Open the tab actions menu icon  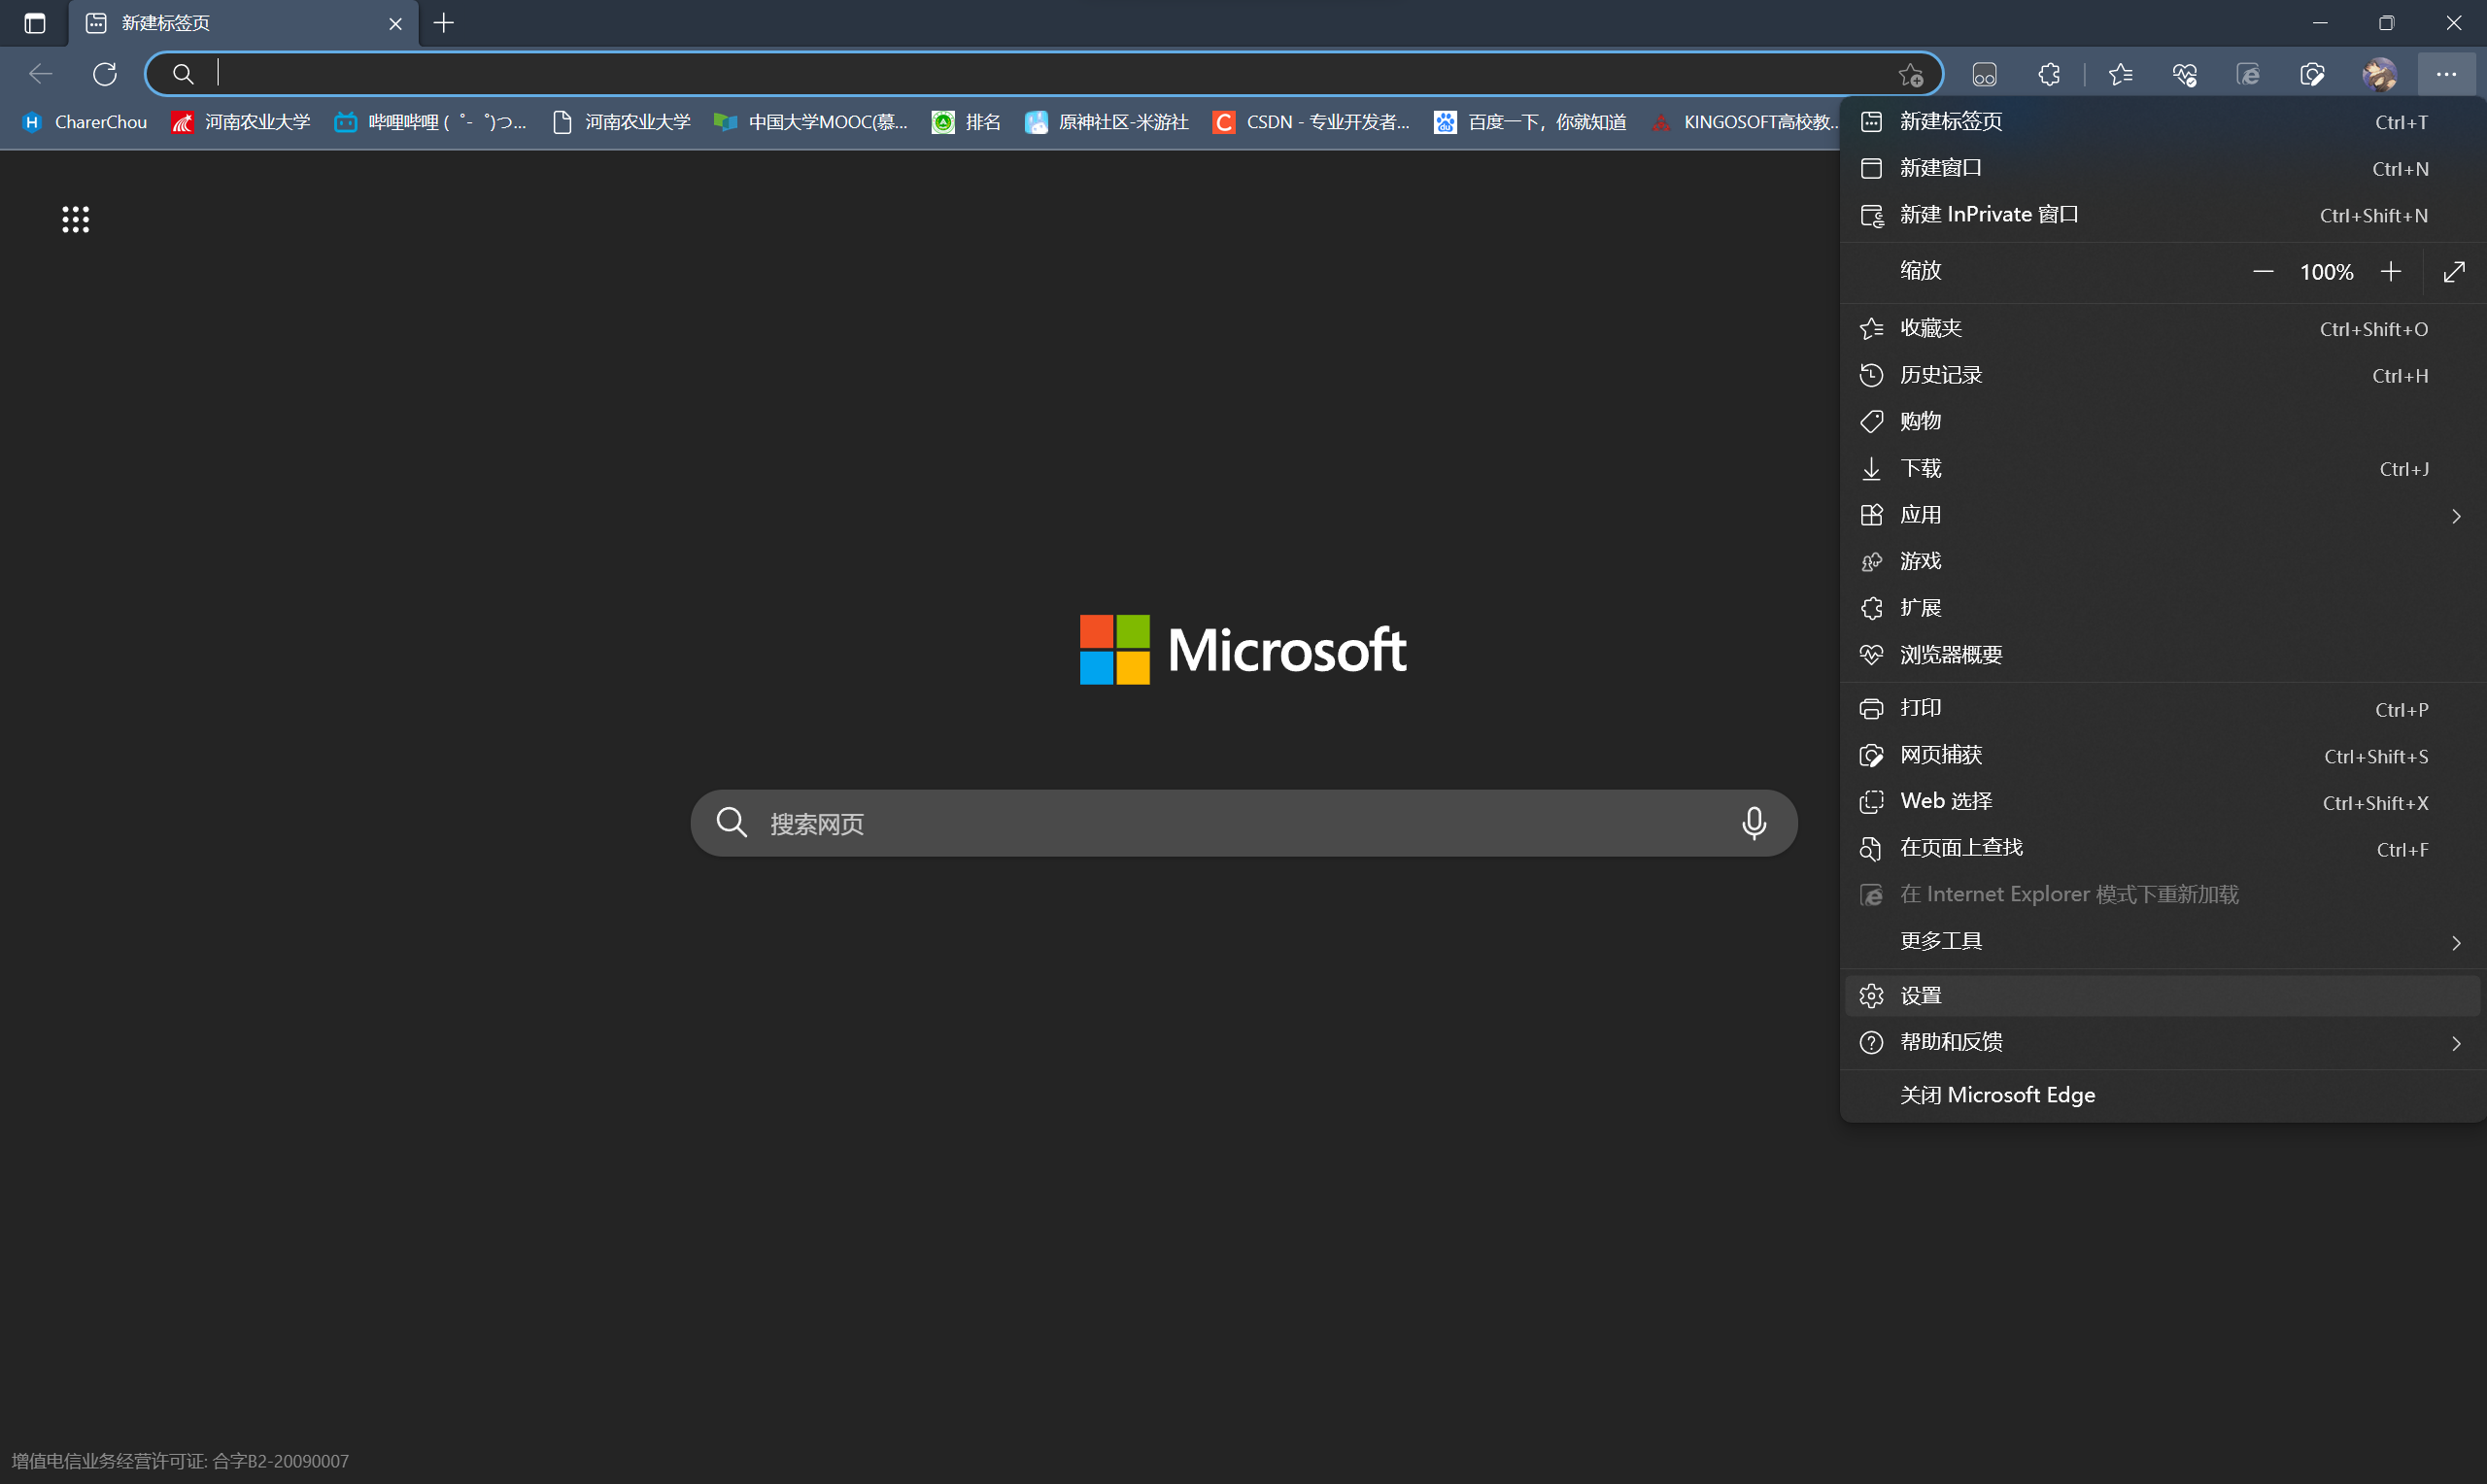pyautogui.click(x=34, y=23)
